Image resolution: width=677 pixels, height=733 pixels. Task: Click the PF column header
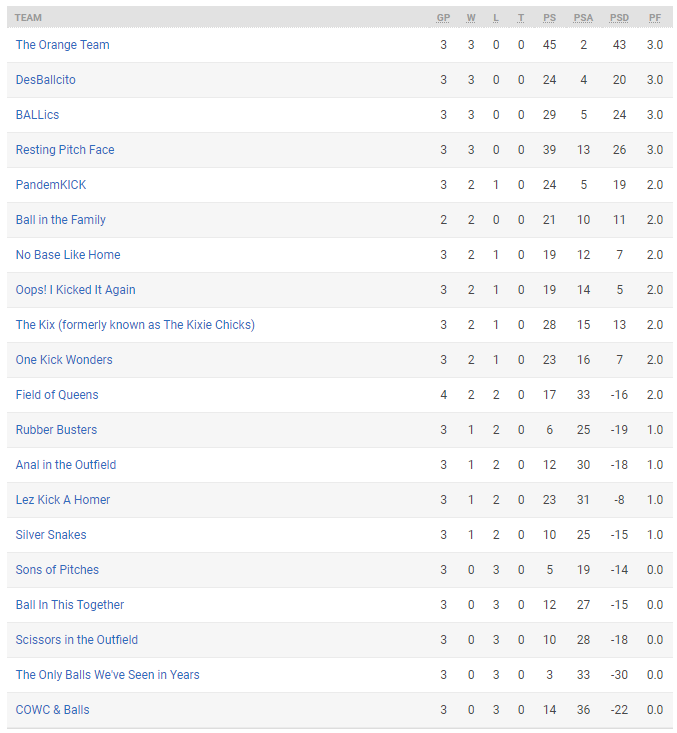pos(655,18)
